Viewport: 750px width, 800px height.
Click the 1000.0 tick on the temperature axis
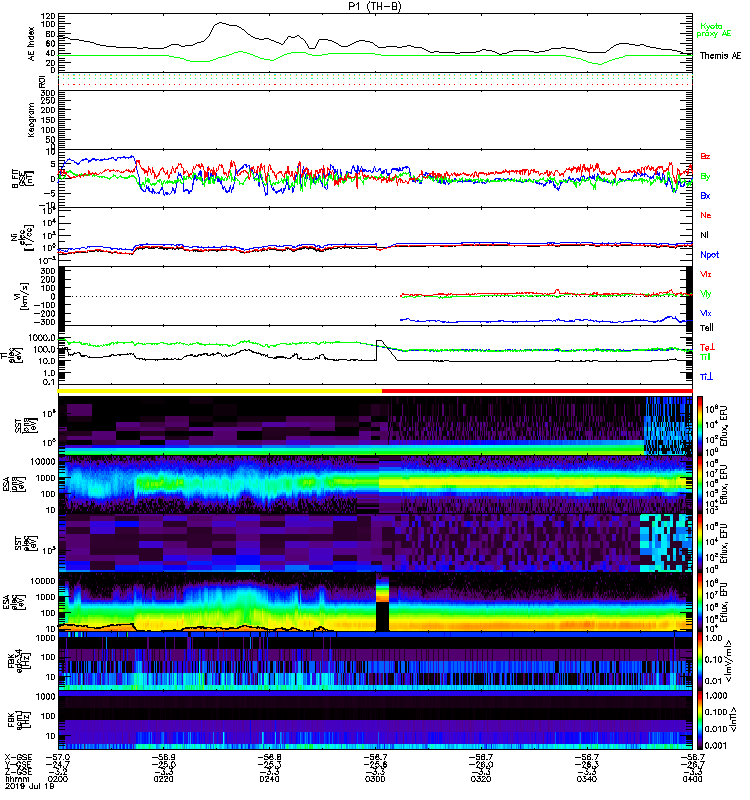click(42, 338)
